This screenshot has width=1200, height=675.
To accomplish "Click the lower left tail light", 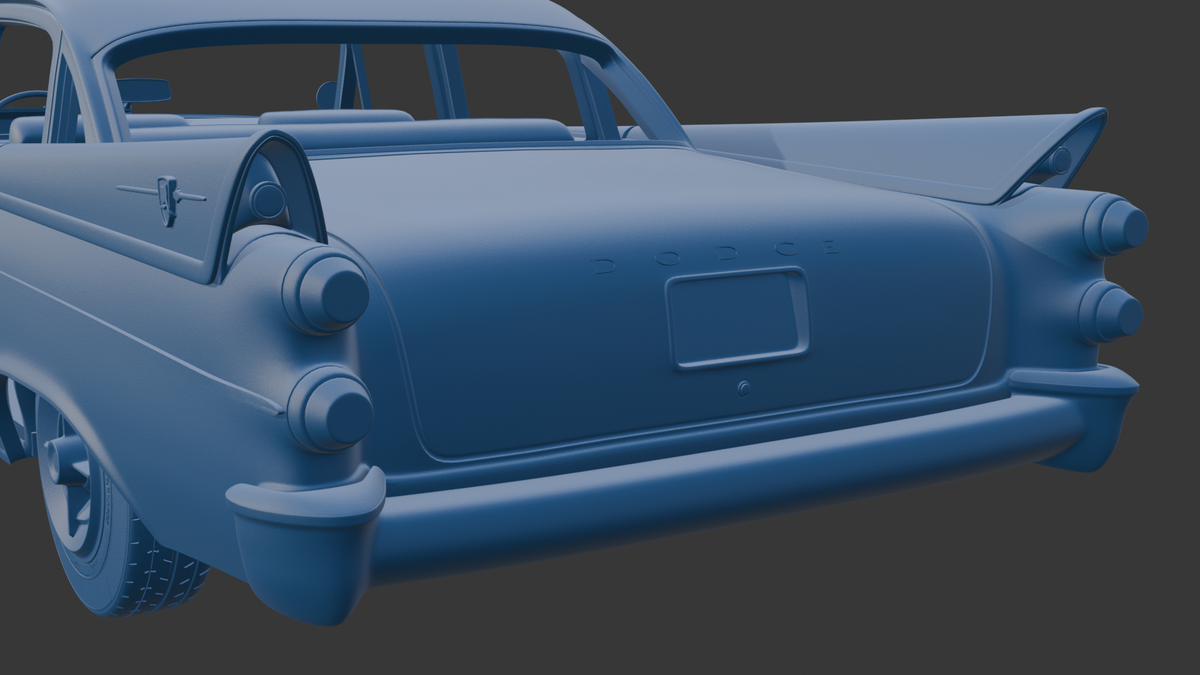I will click(331, 409).
